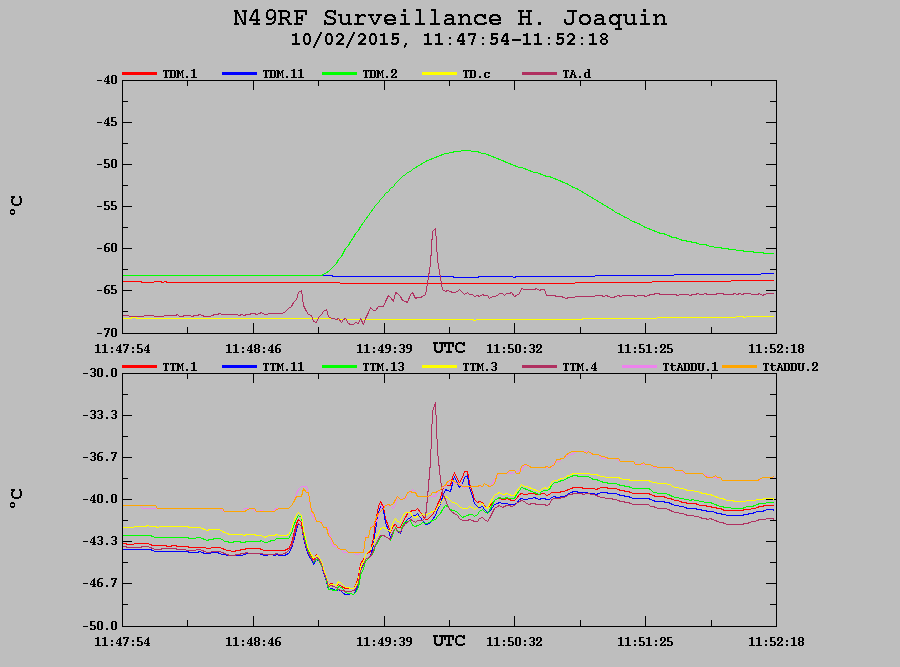Screen dimensions: 900x667
Task: Click lower chart's 11:51:25 time label
Action: (x=645, y=642)
